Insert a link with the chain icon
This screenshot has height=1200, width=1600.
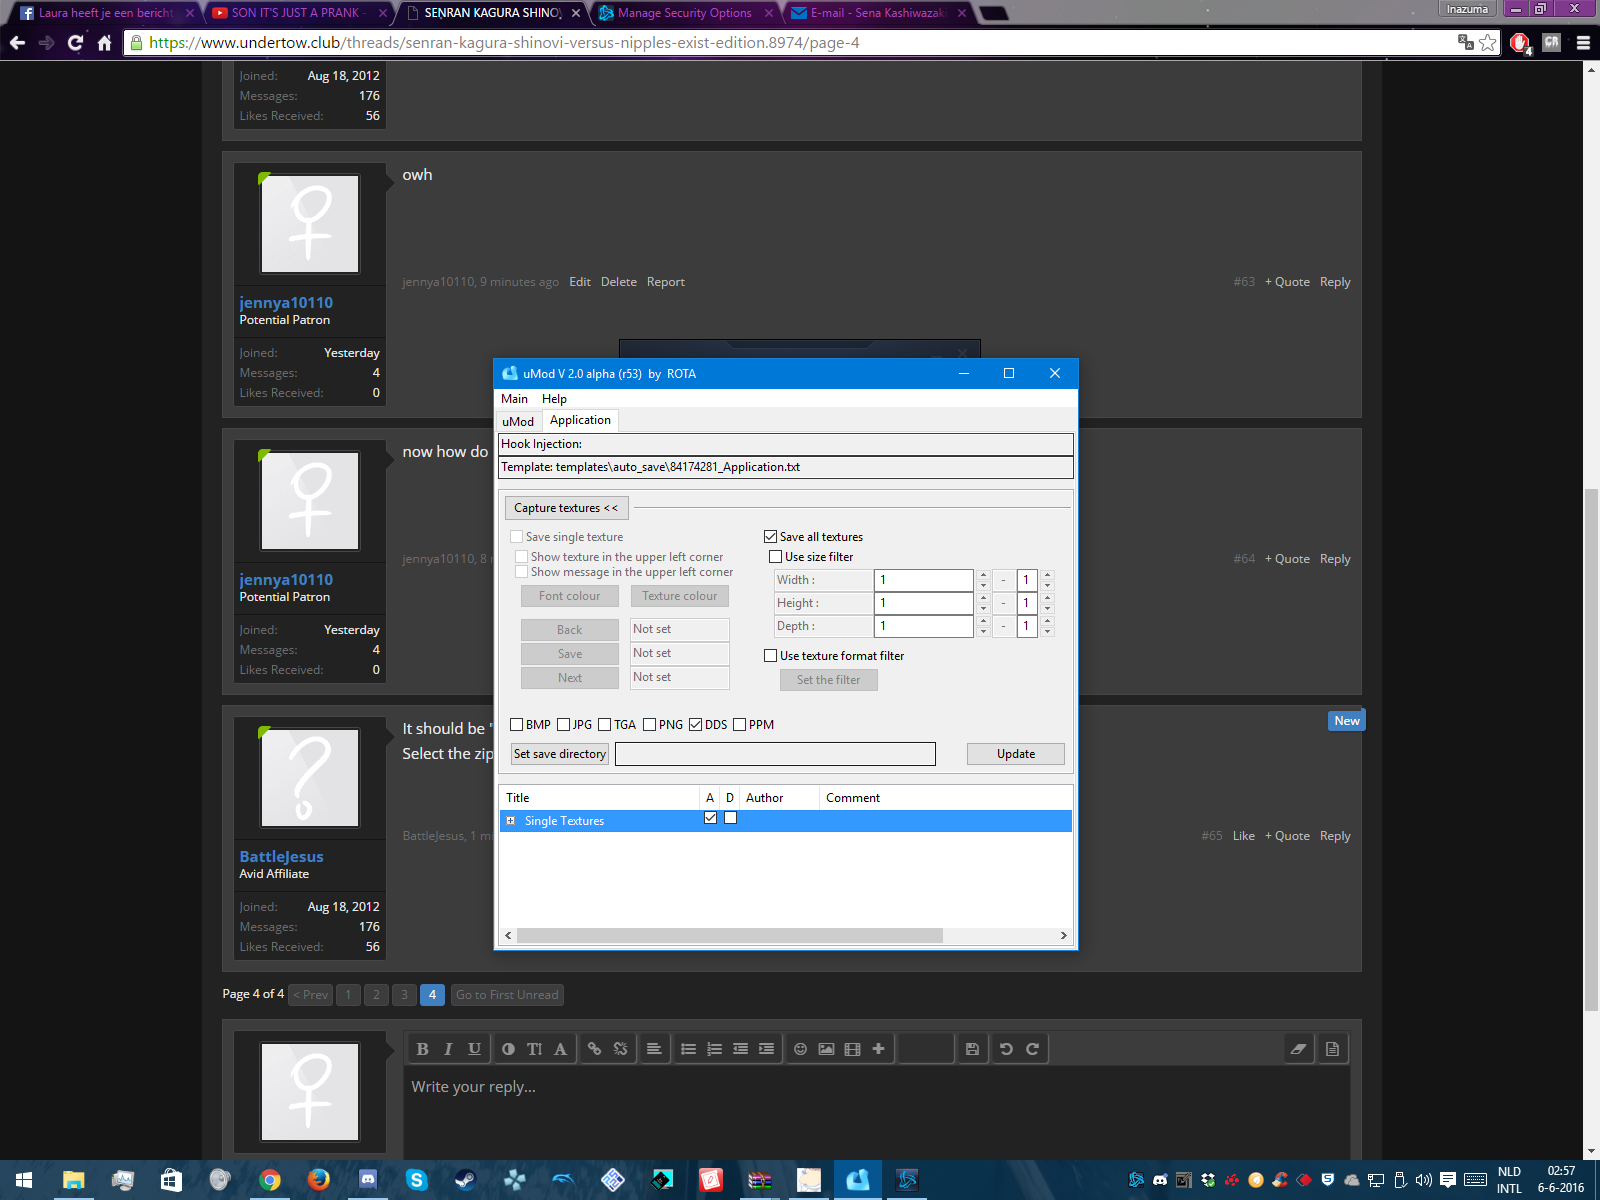594,1049
